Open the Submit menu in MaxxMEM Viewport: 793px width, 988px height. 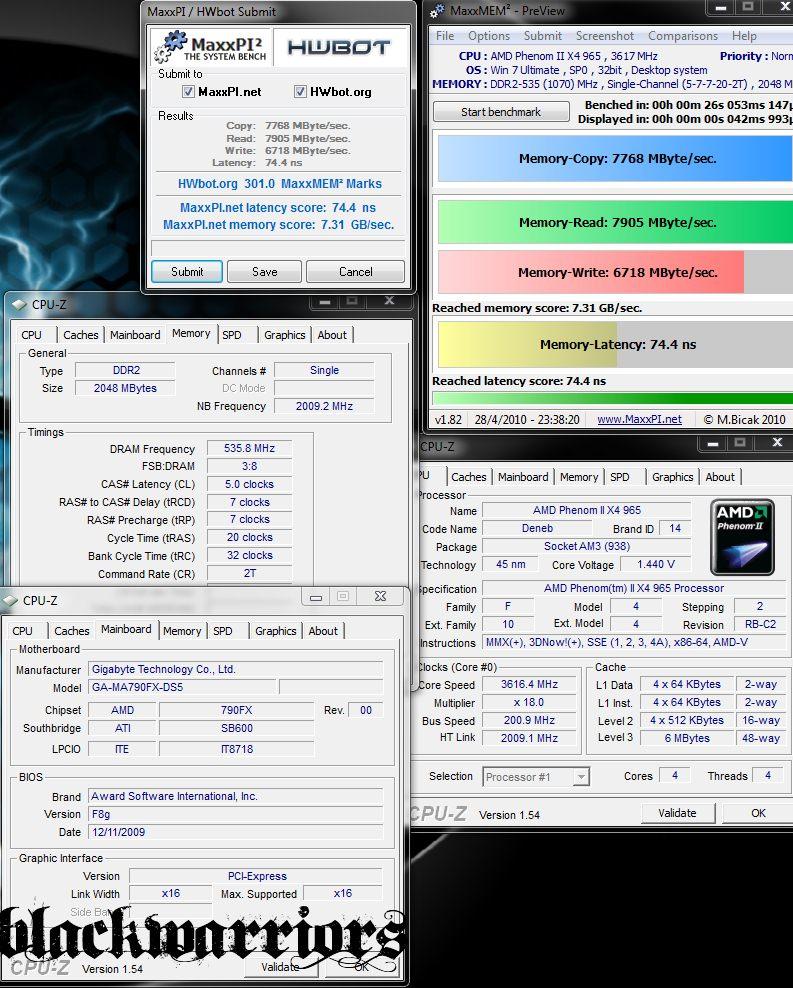[x=542, y=36]
